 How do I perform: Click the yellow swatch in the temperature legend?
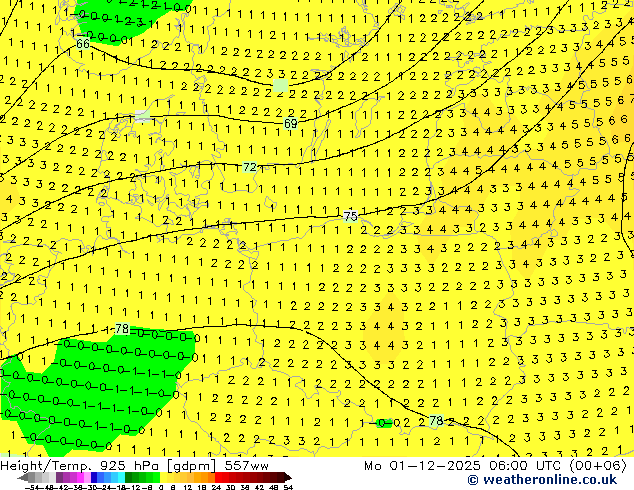click(x=163, y=477)
